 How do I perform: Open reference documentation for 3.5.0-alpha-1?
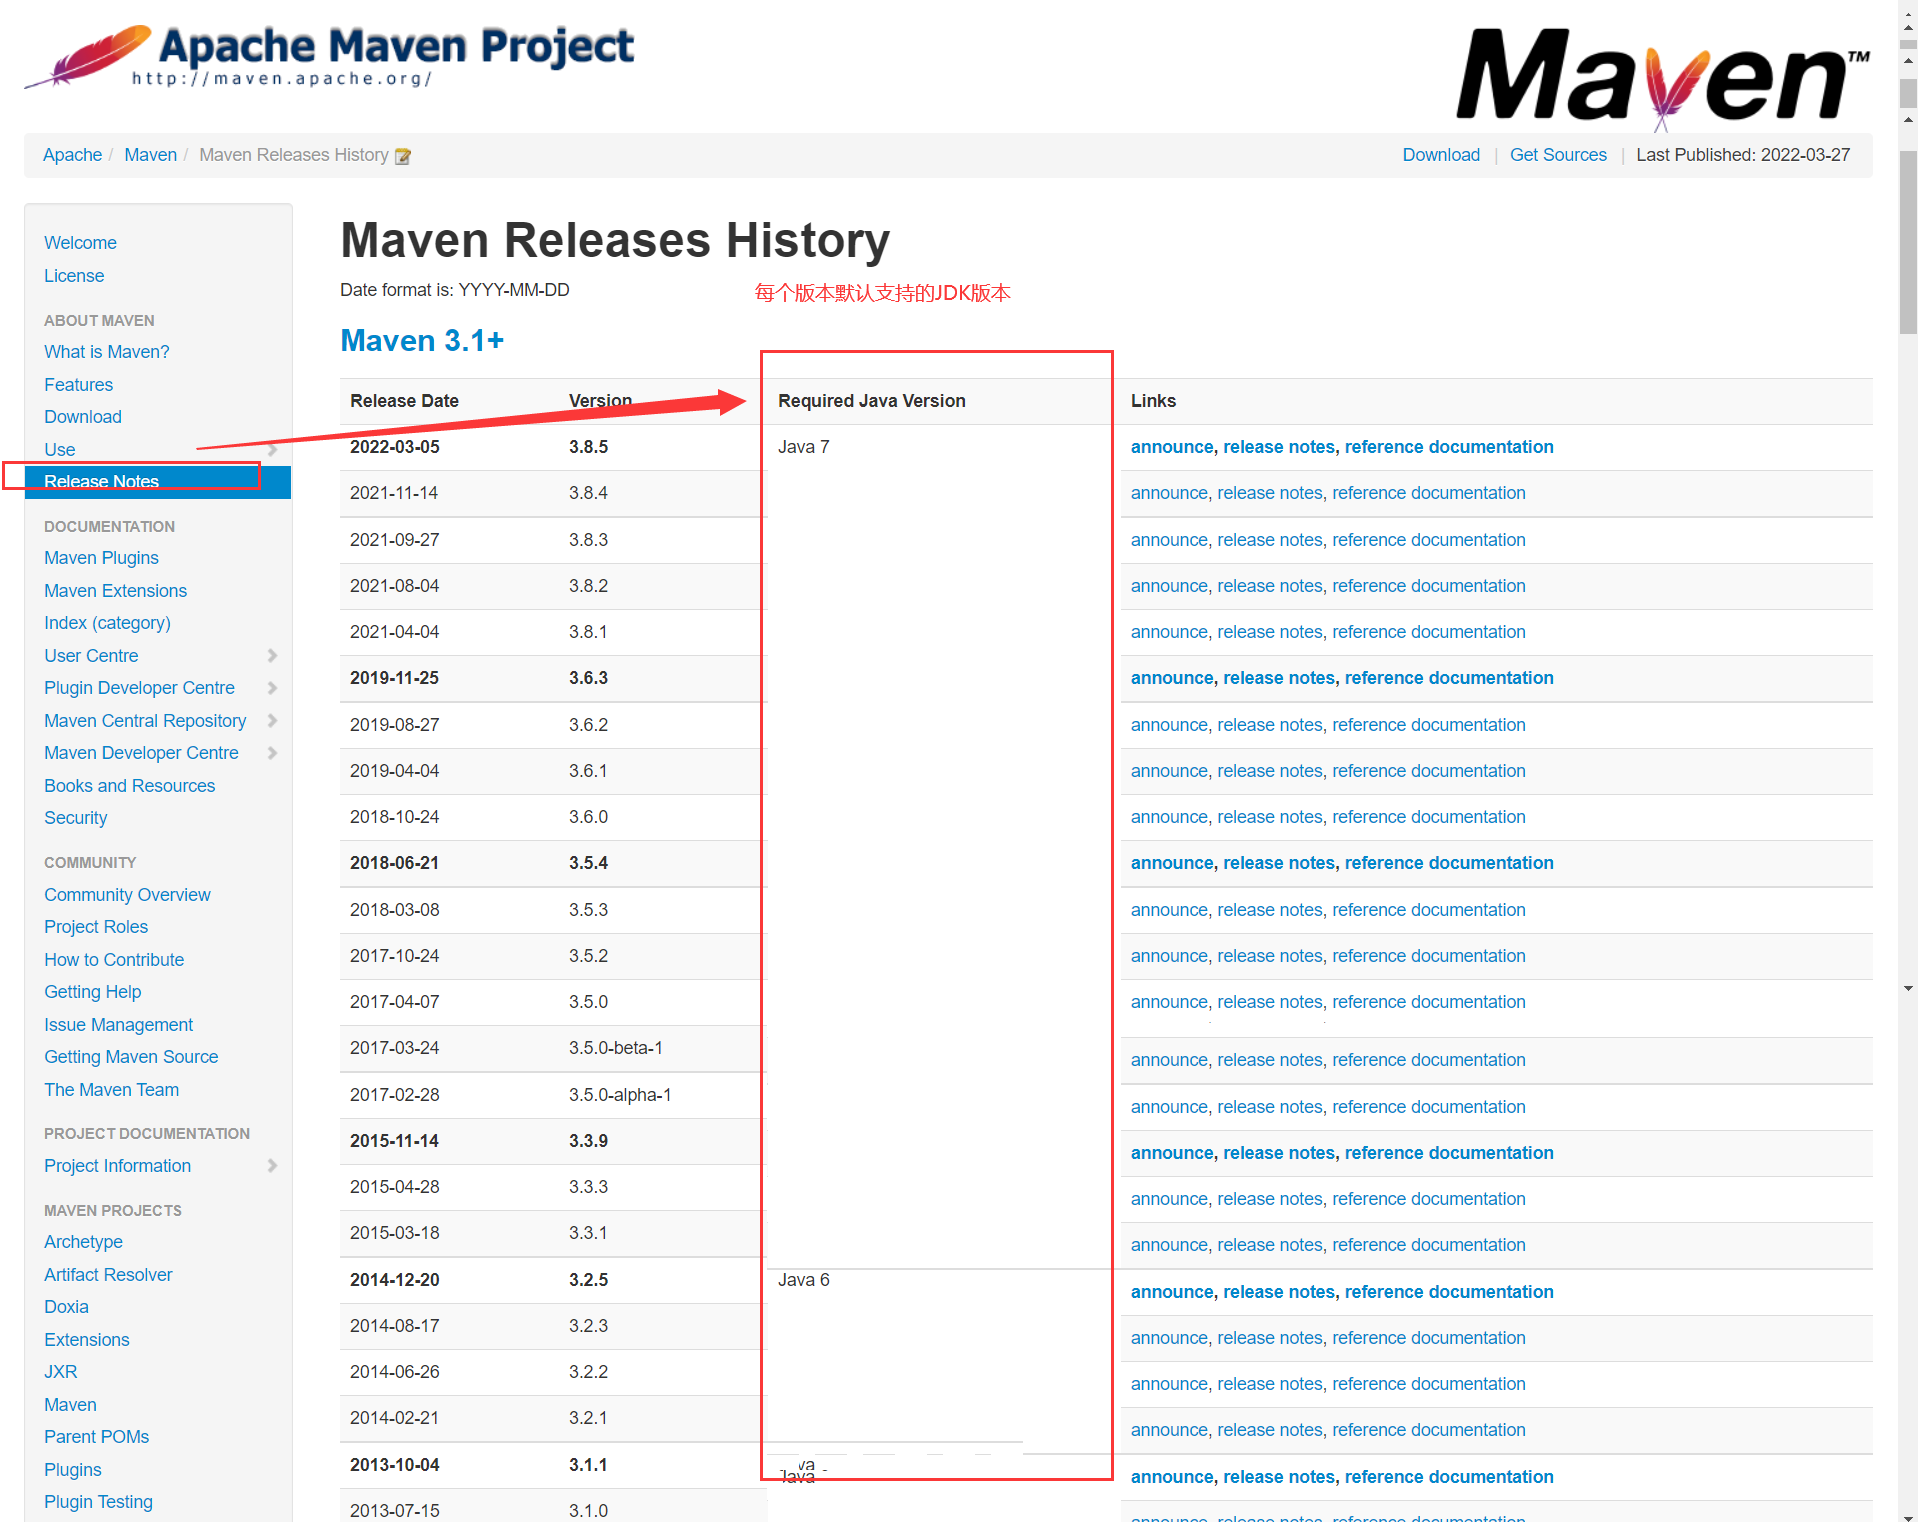coord(1429,1107)
